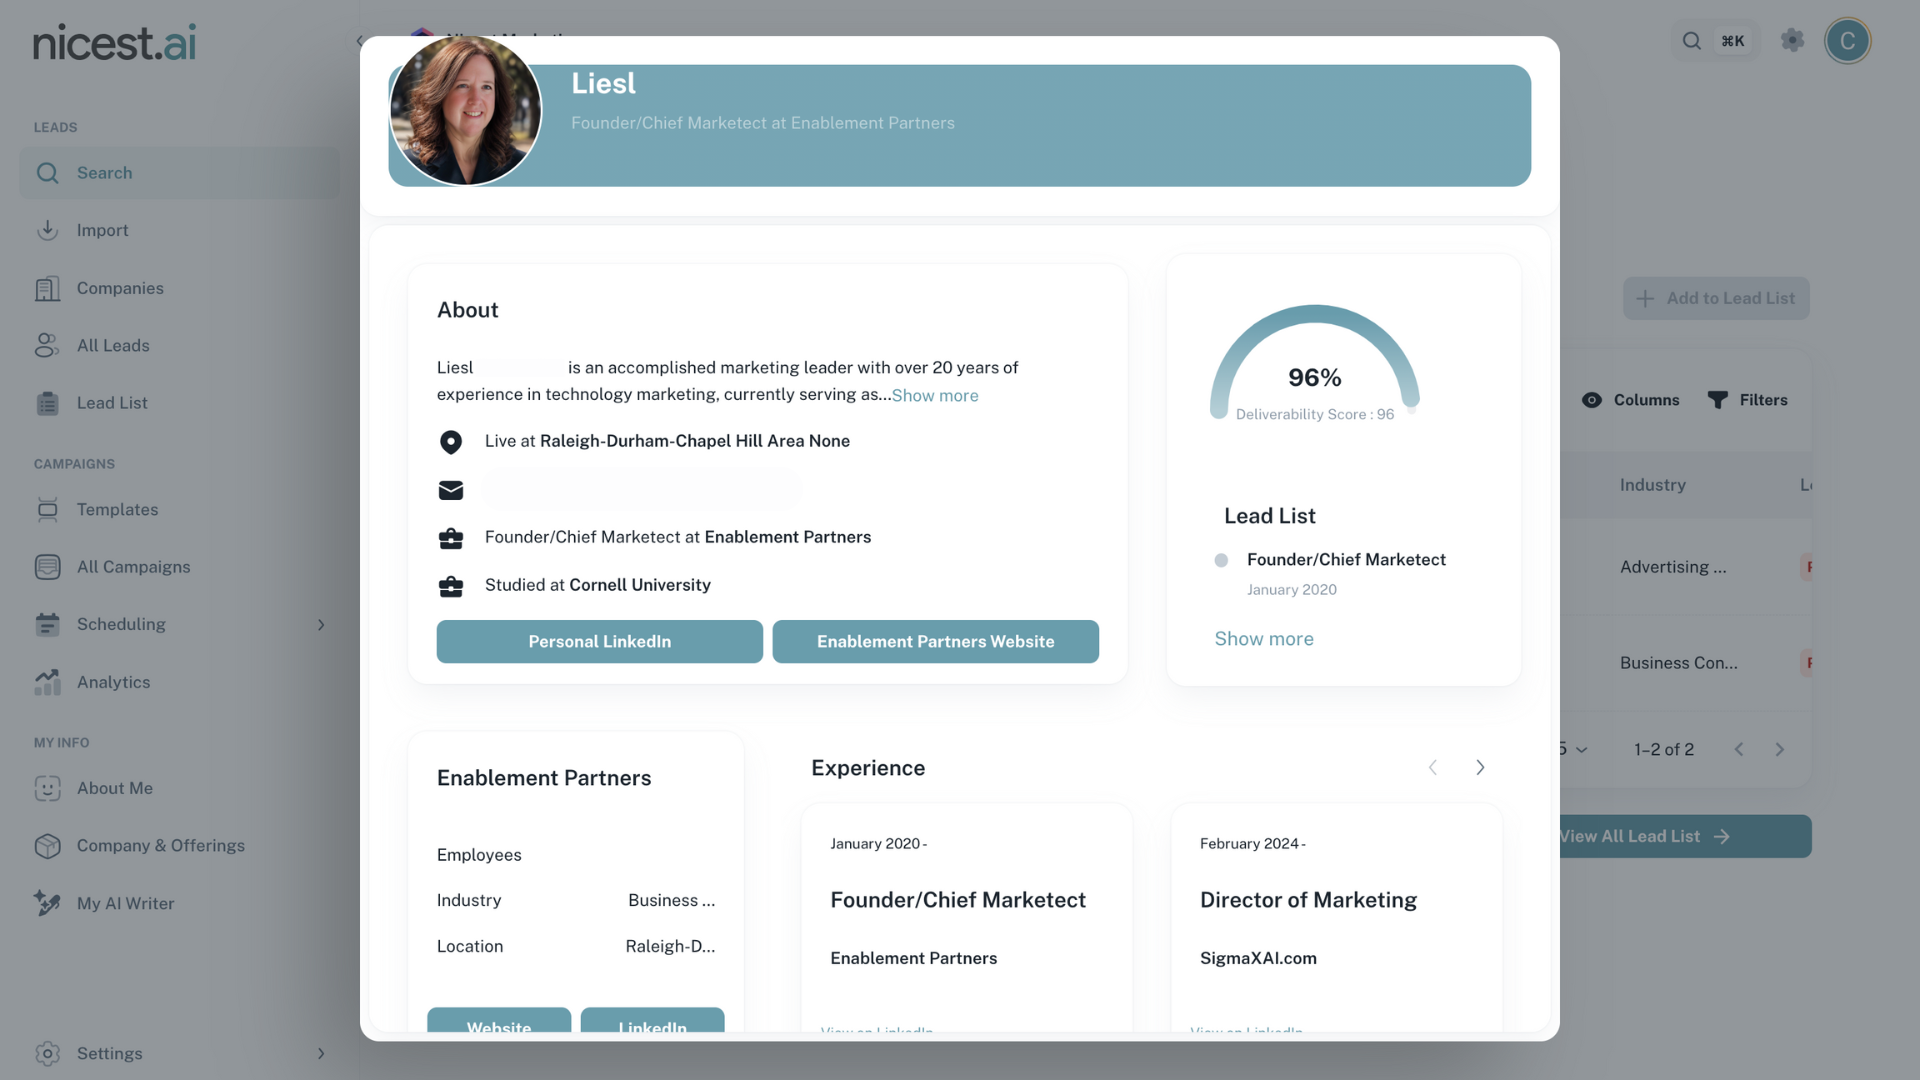Expand the Scheduling submenu chevron
Image resolution: width=1920 pixels, height=1080 pixels.
[321, 625]
